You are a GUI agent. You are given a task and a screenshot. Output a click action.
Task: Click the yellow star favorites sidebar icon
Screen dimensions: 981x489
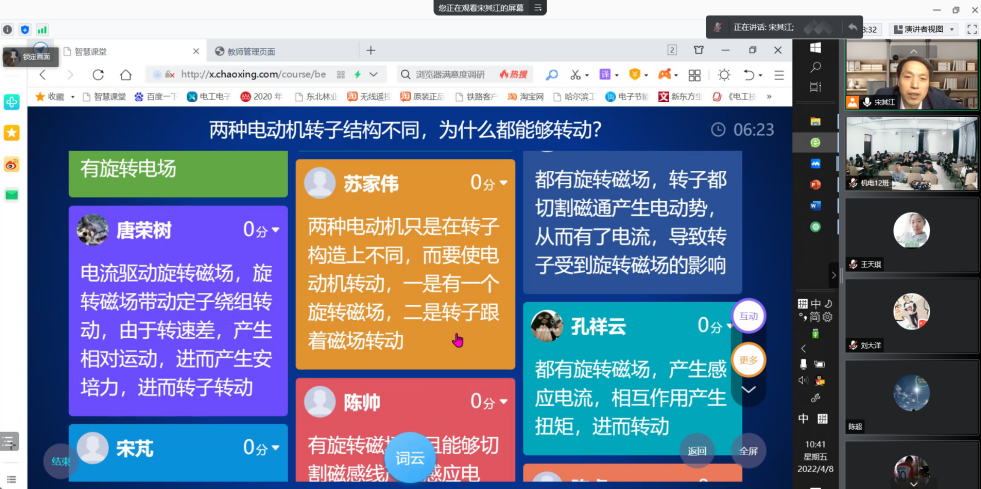click(12, 133)
